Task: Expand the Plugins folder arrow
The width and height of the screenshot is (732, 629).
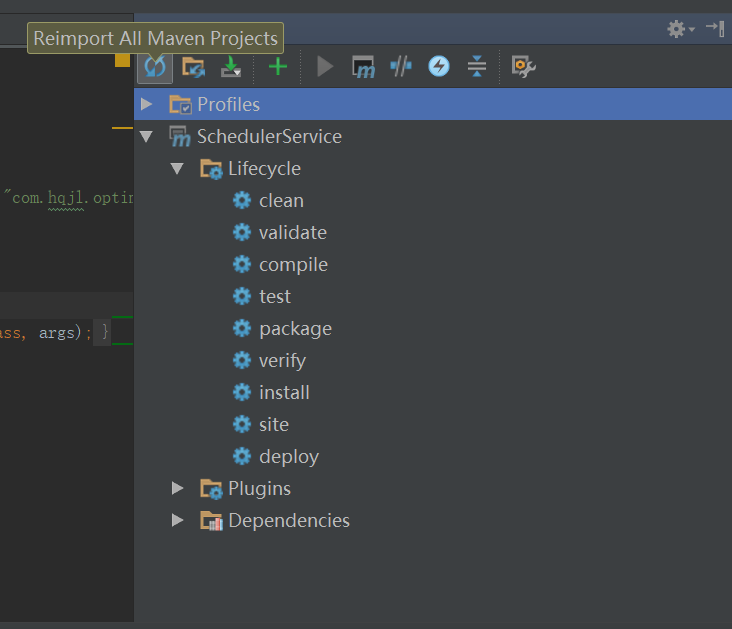Action: tap(177, 488)
